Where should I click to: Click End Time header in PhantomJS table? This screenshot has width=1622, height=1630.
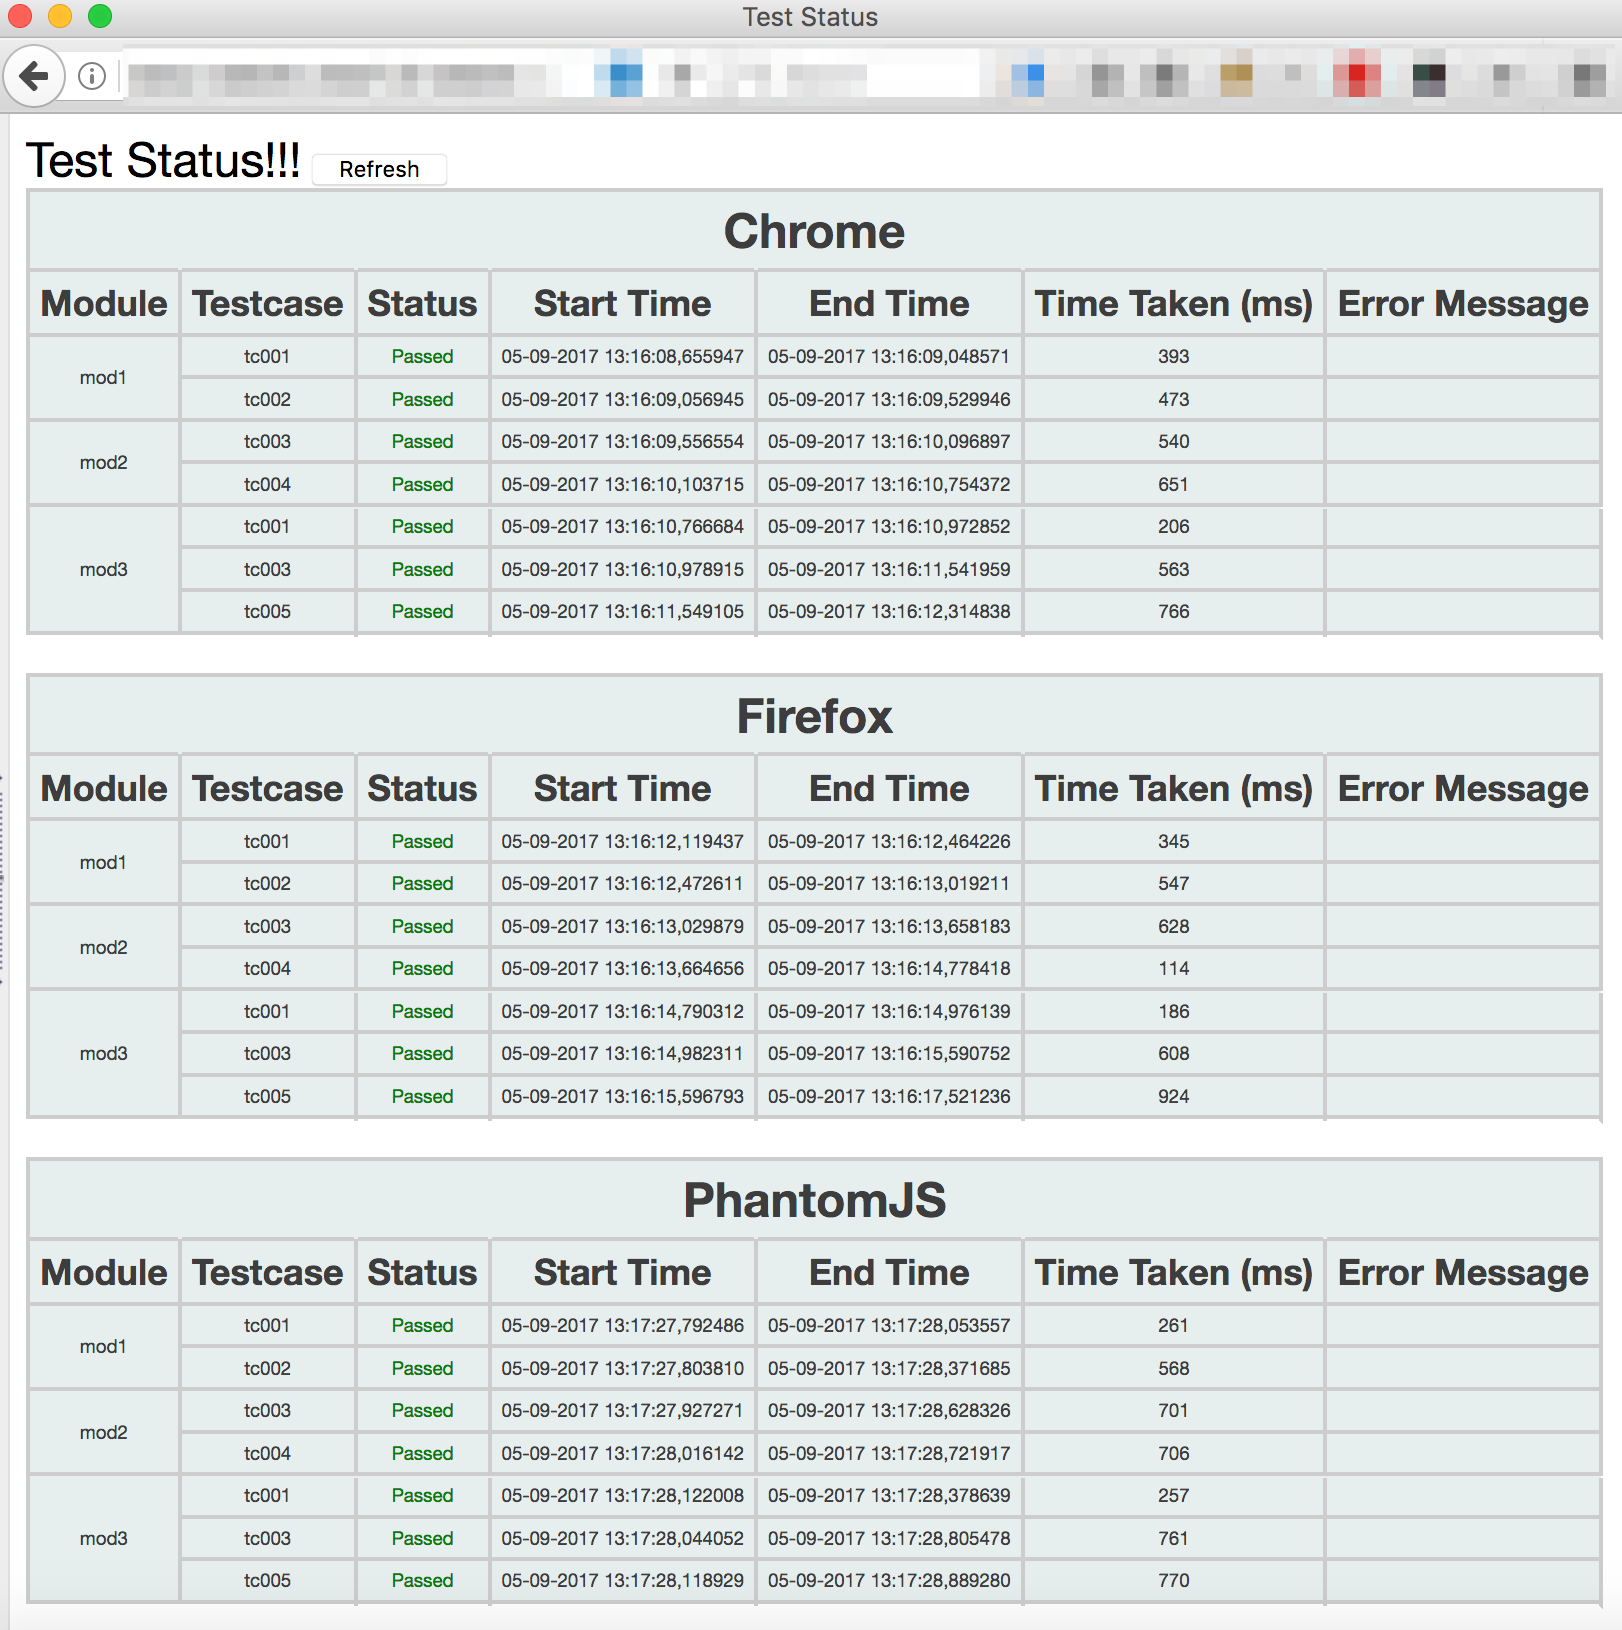click(x=889, y=1272)
